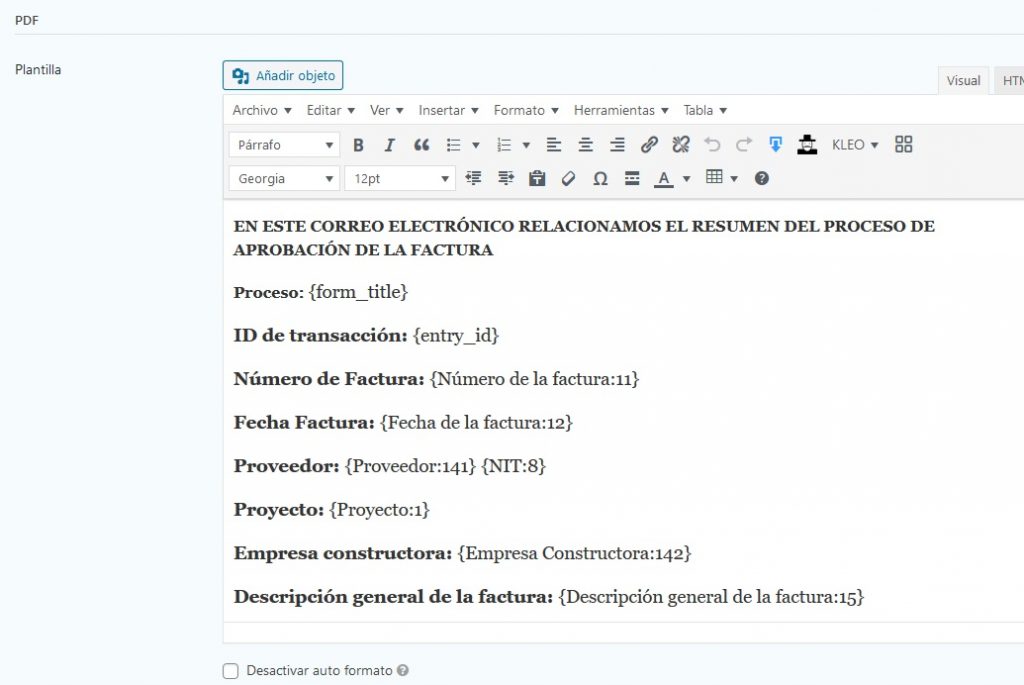Apply italic formatting
Screen dimensions: 1024x685
pos(390,145)
